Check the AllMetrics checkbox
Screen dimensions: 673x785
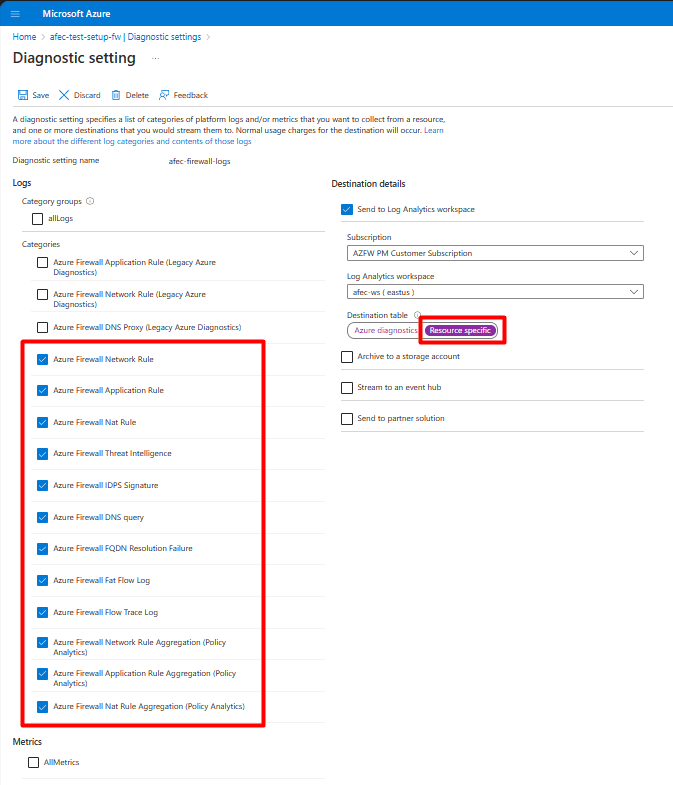[x=34, y=762]
